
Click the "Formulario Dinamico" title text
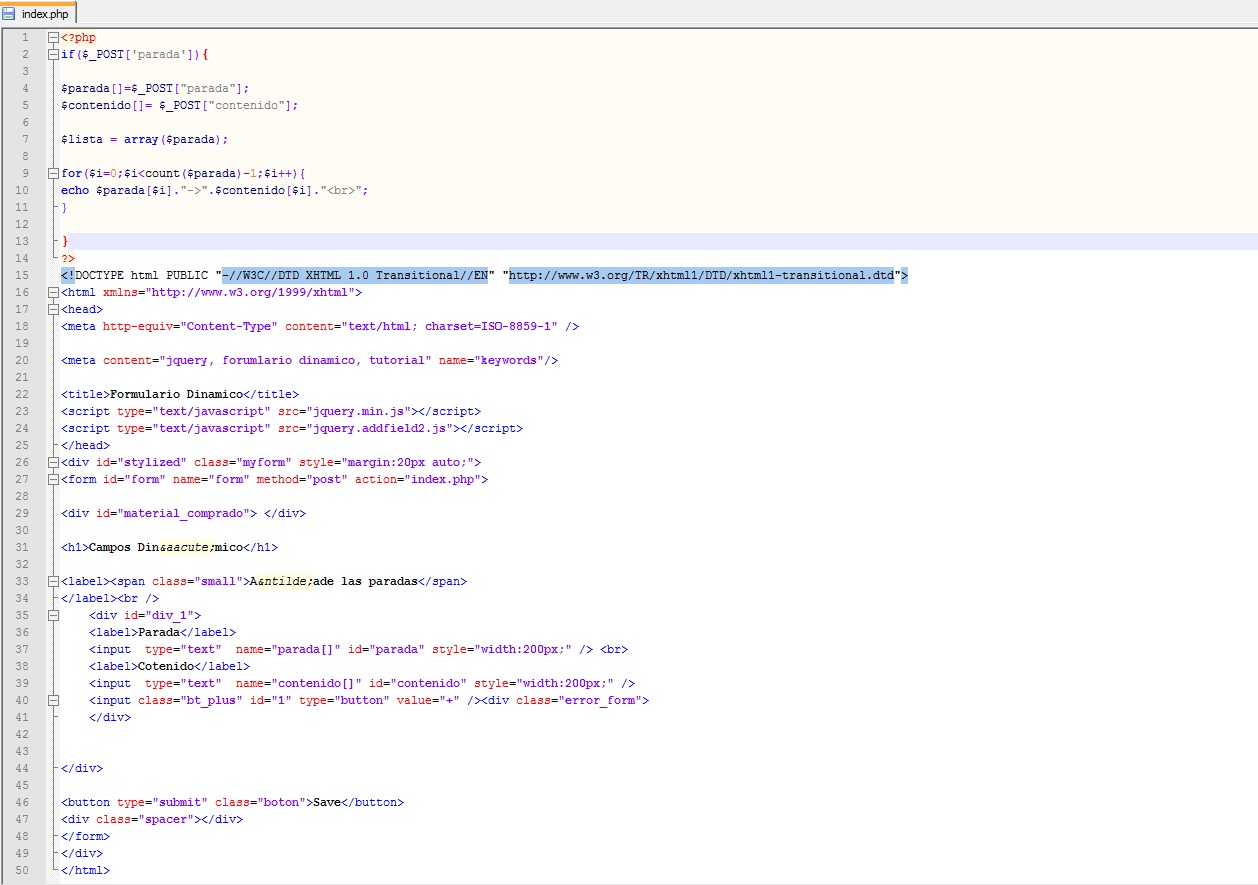coord(177,394)
